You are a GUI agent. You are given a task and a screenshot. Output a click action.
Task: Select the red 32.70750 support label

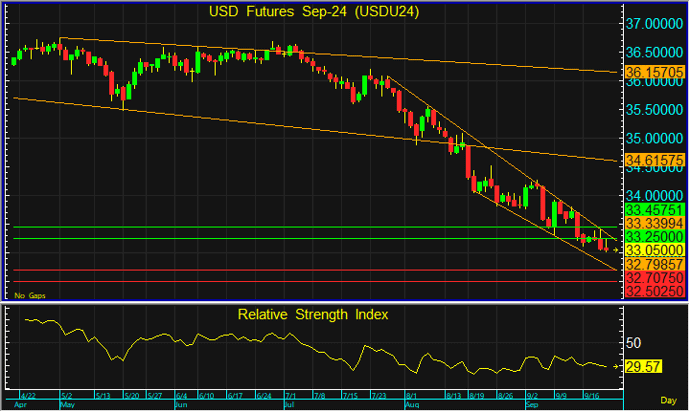(654, 276)
